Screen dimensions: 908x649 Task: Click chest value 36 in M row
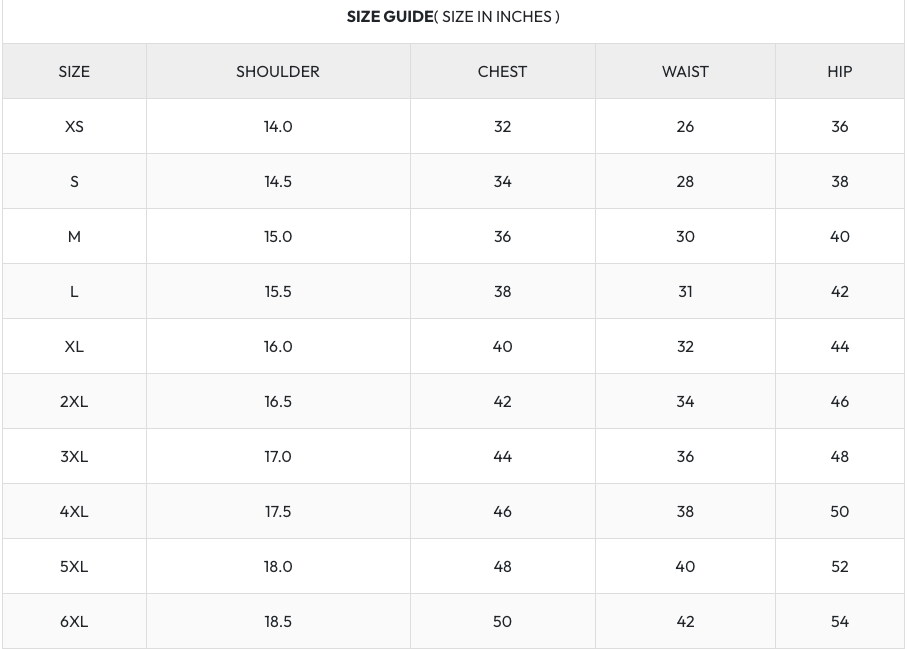[x=502, y=237]
